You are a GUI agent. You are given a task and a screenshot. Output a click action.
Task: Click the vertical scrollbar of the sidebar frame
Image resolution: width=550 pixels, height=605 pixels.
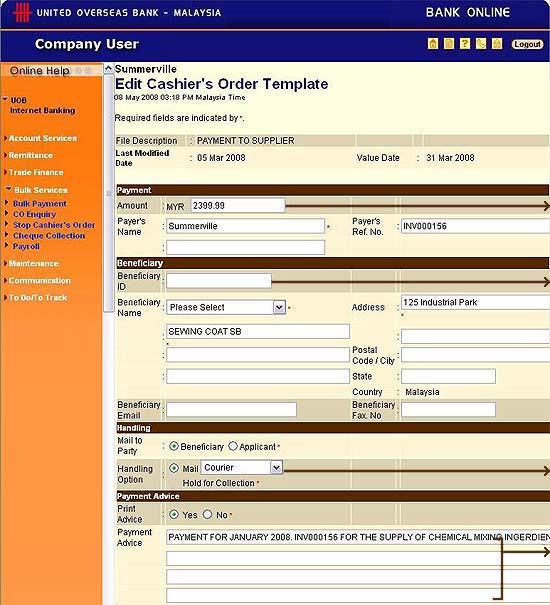point(108,193)
